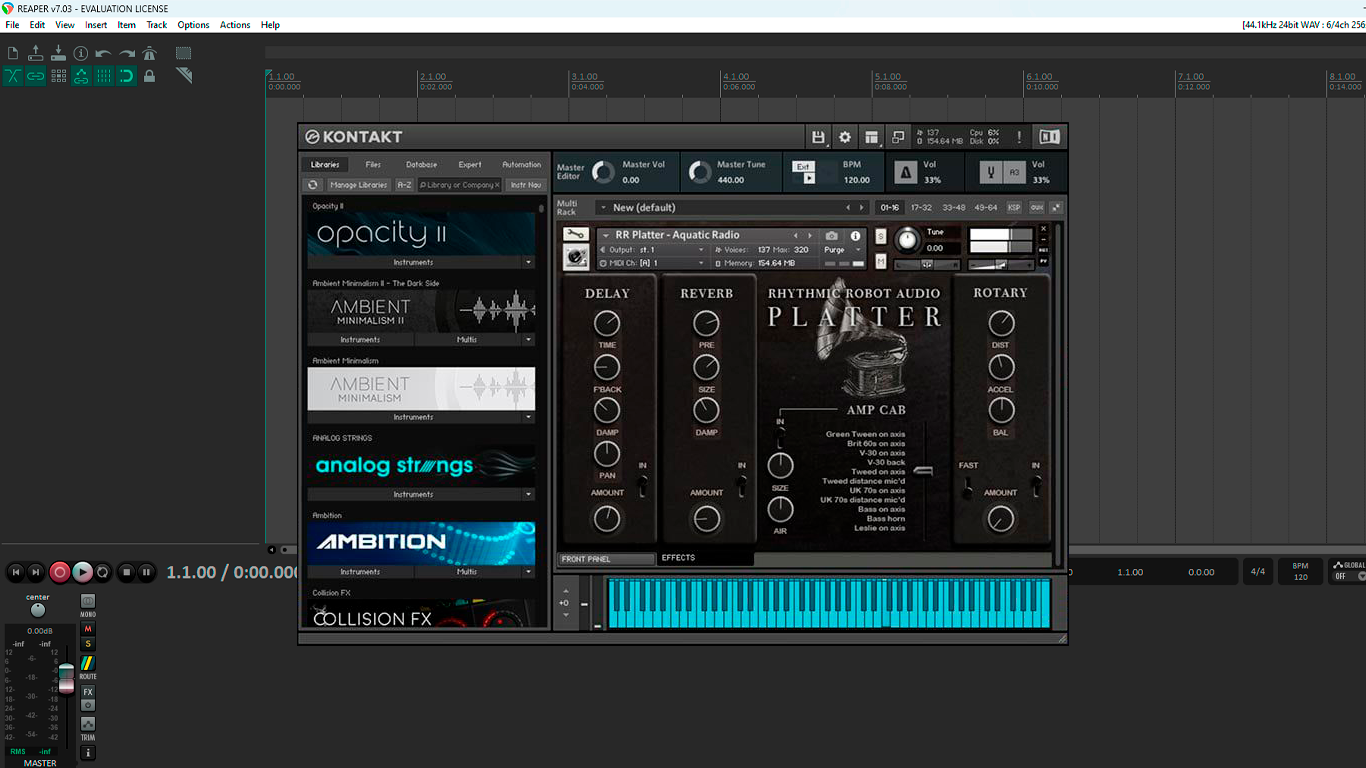Toggle item grouping chain-link icon
Screen dimensions: 1366x768
coord(36,76)
